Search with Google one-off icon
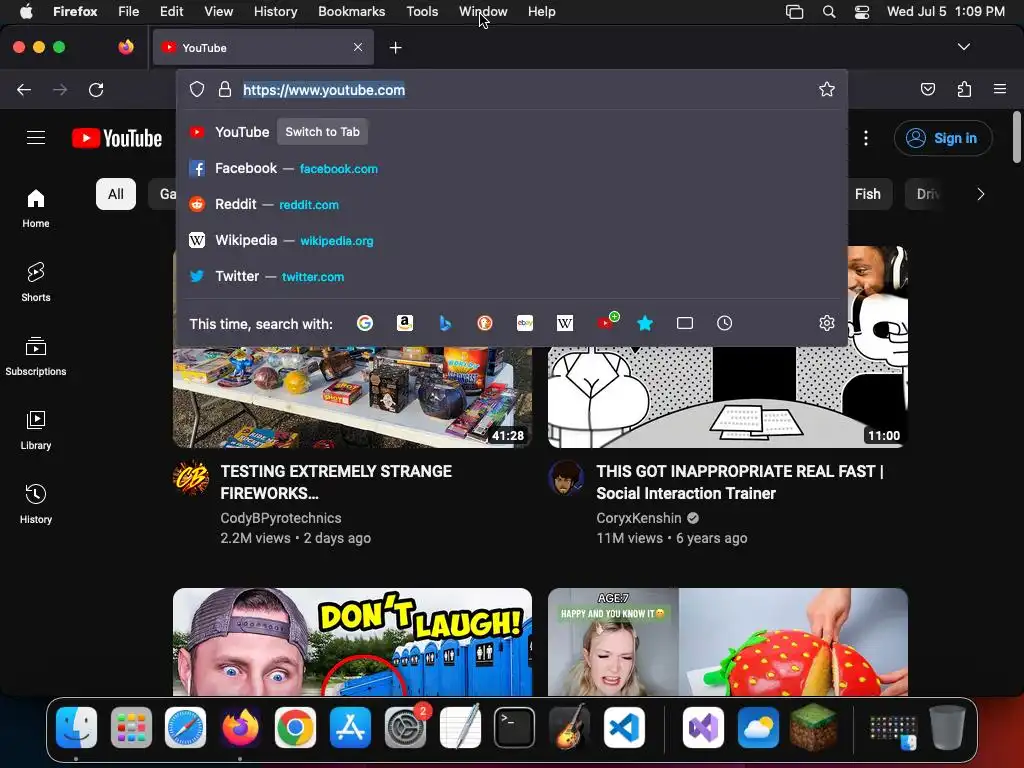The height and width of the screenshot is (768, 1024). pos(365,323)
